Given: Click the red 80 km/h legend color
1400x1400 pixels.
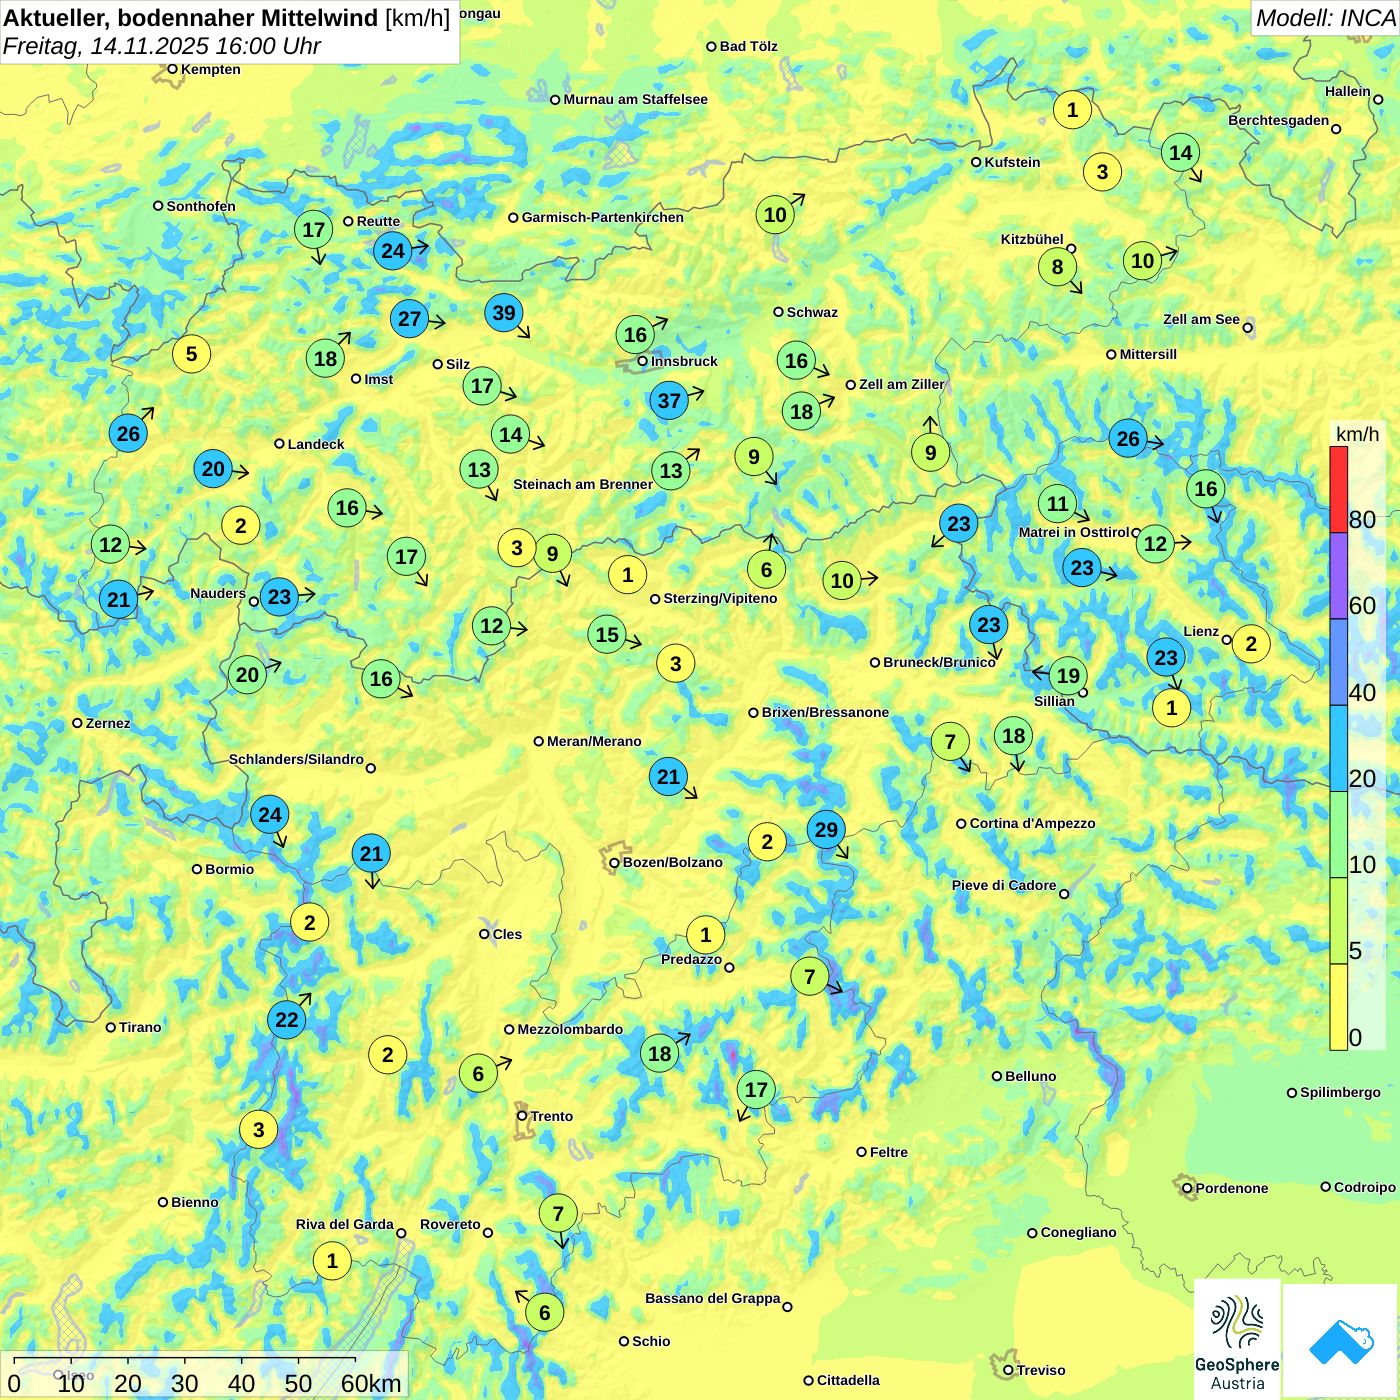Looking at the screenshot, I should (x=1339, y=489).
